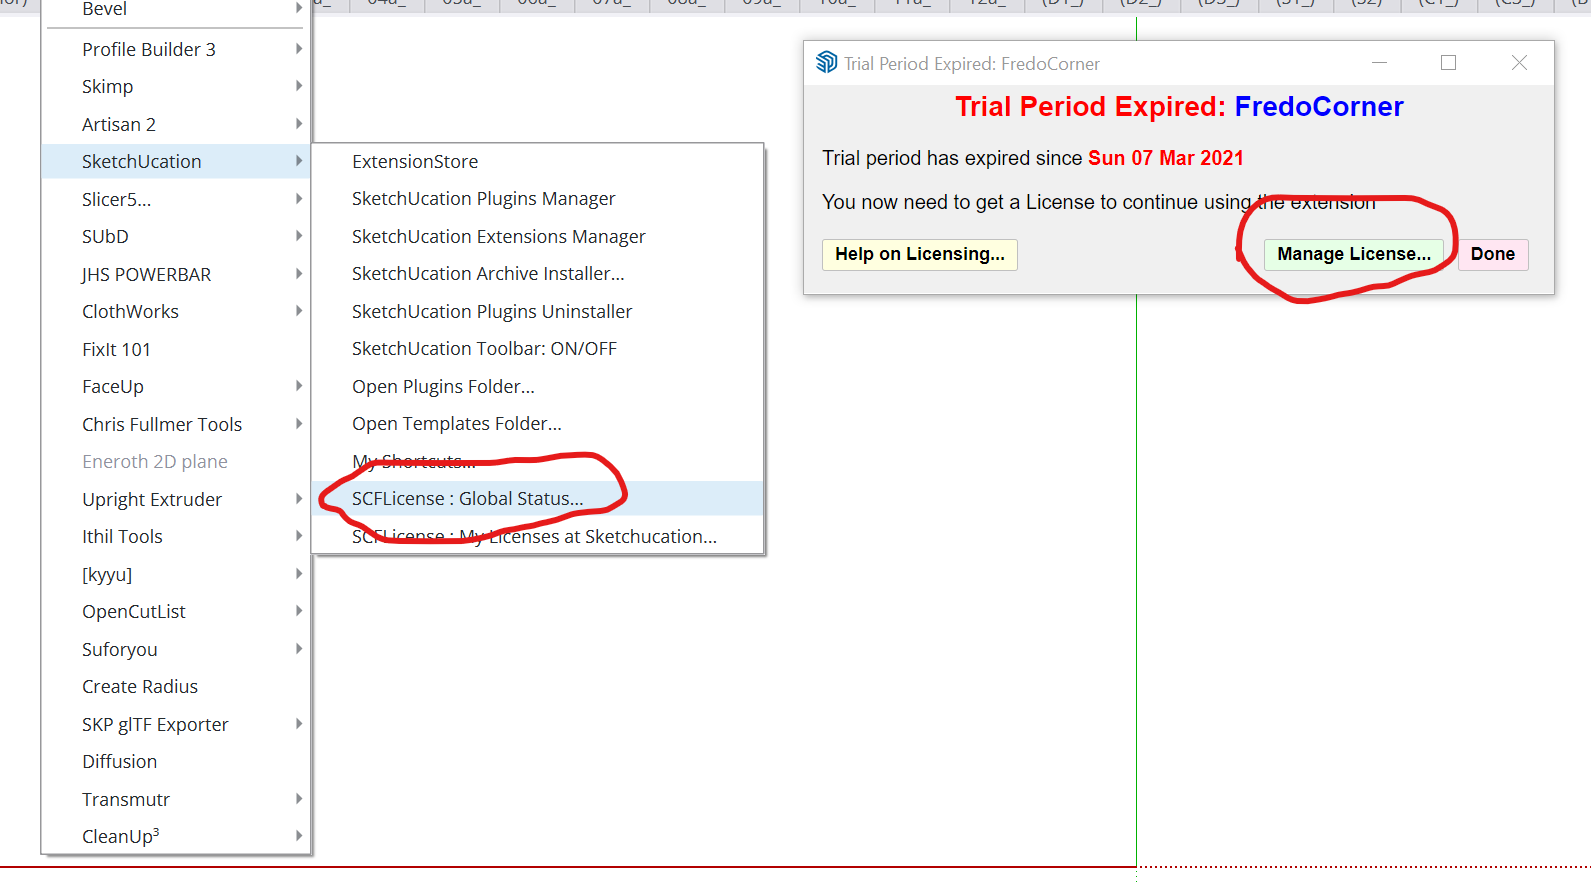Select ClothWorks menu entry
Image resolution: width=1591 pixels, height=886 pixels.
(176, 312)
